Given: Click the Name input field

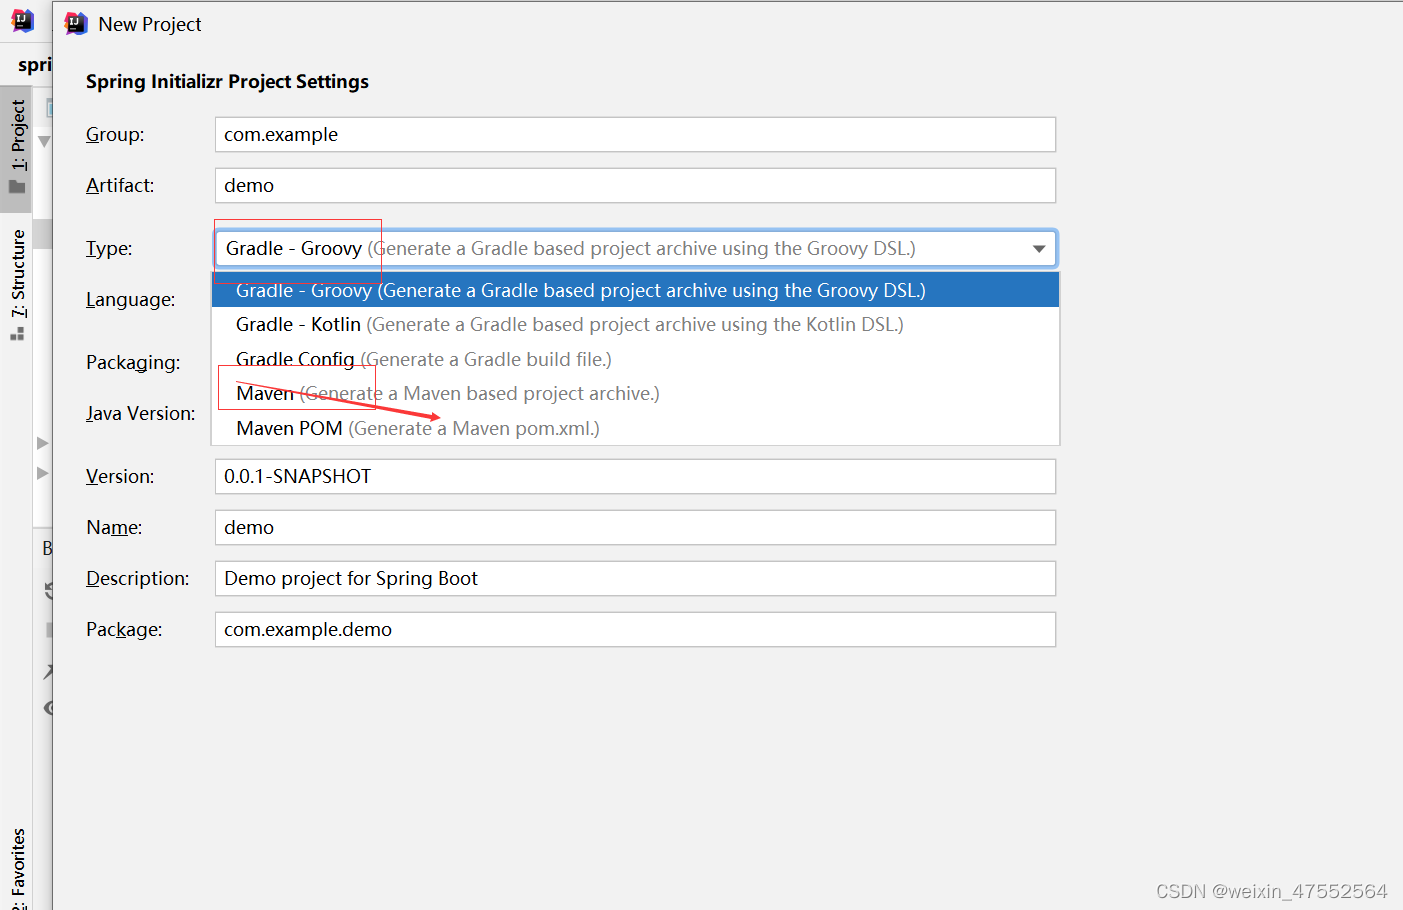Looking at the screenshot, I should pyautogui.click(x=635, y=528).
